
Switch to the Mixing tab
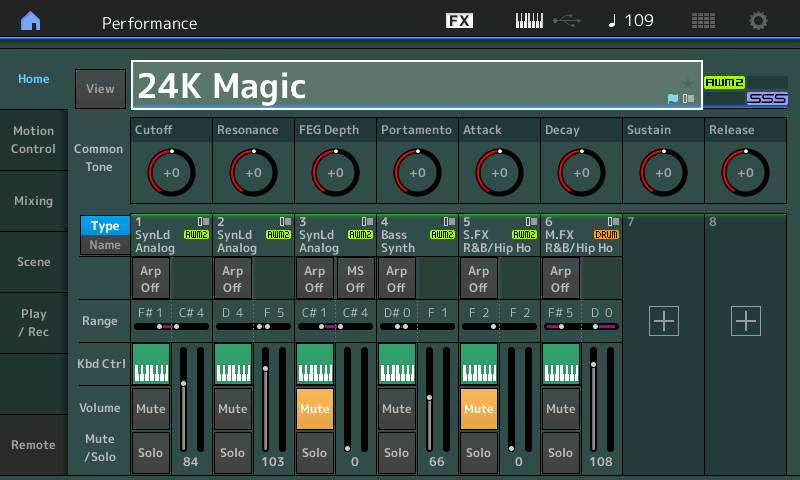33,201
